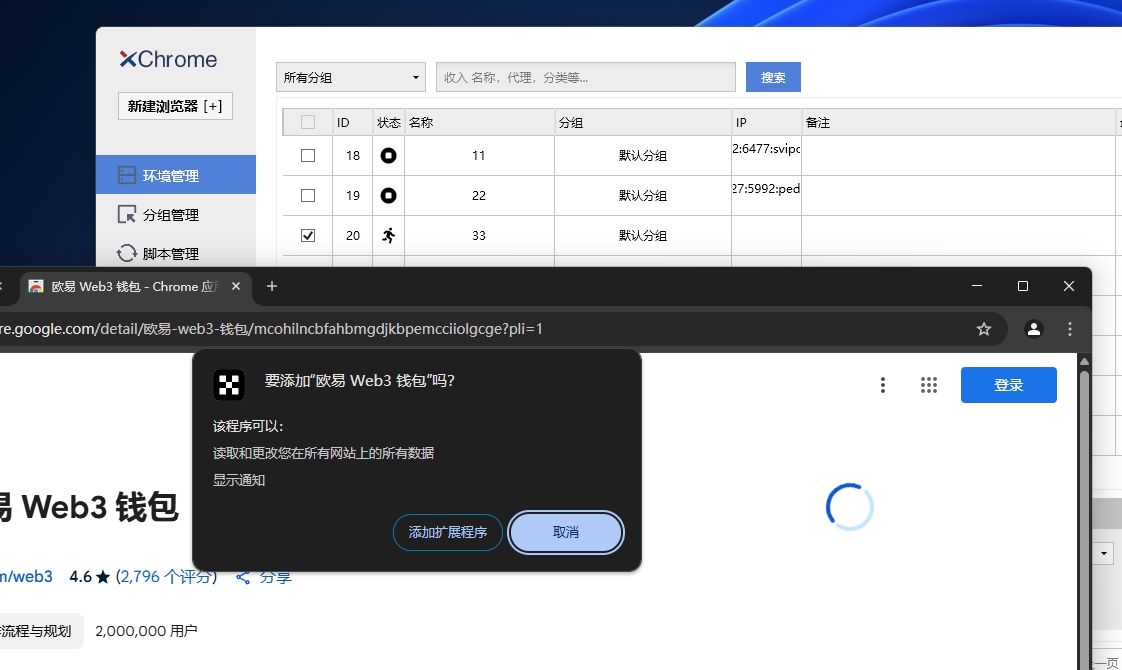This screenshot has width=1122, height=670.
Task: Minimize the Chrome window
Action: coord(977,286)
